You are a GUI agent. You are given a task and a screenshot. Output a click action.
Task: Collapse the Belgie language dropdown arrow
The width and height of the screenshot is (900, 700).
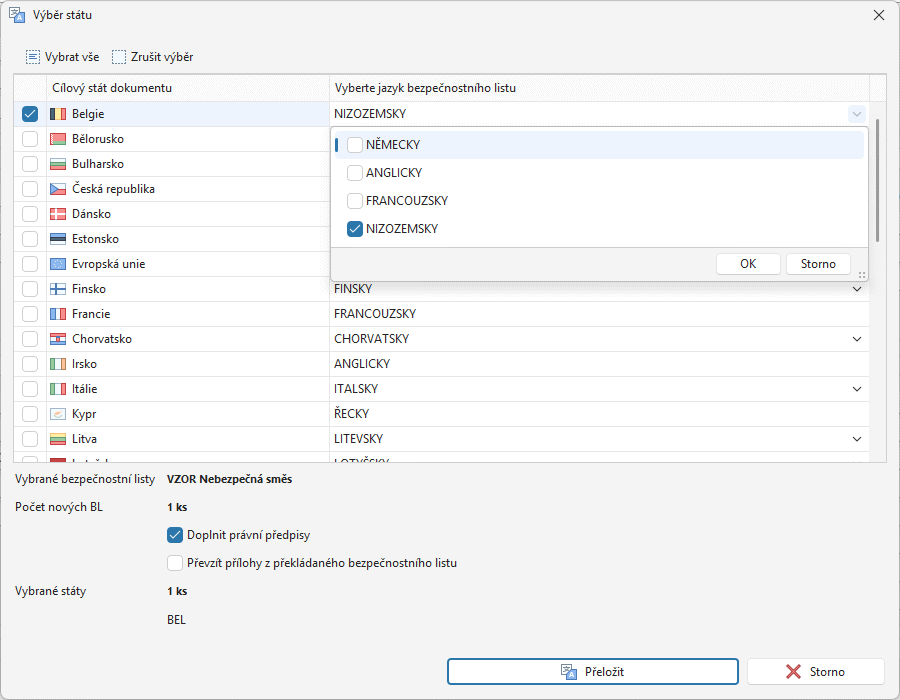click(856, 114)
